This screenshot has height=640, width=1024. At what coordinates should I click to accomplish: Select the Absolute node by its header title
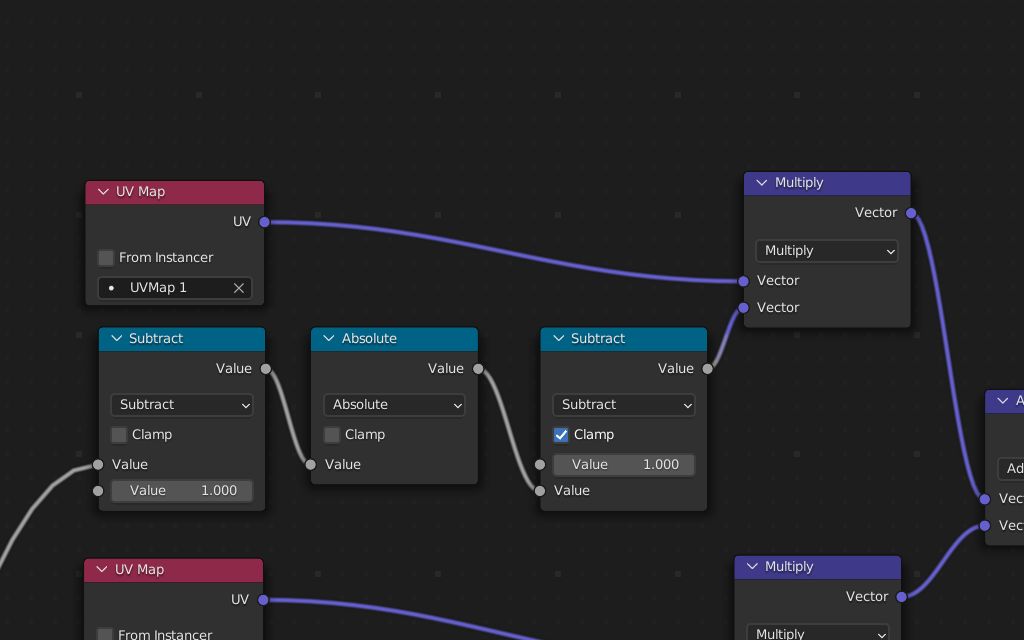point(369,338)
